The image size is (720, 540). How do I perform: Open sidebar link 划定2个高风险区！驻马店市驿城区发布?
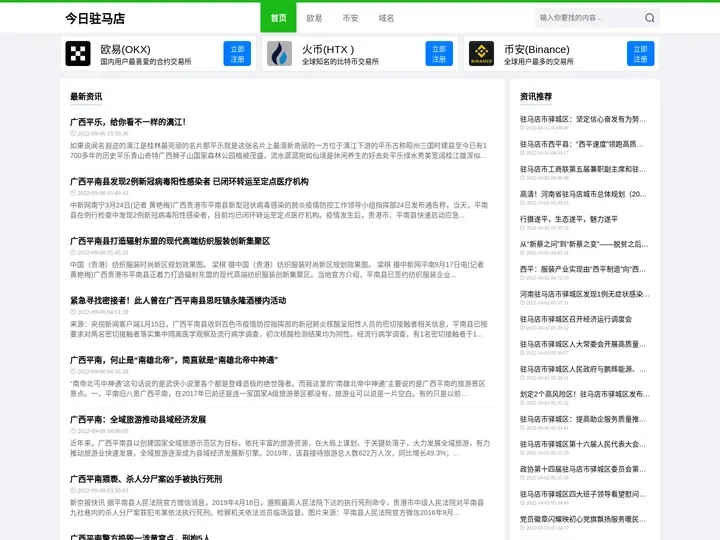[585, 394]
